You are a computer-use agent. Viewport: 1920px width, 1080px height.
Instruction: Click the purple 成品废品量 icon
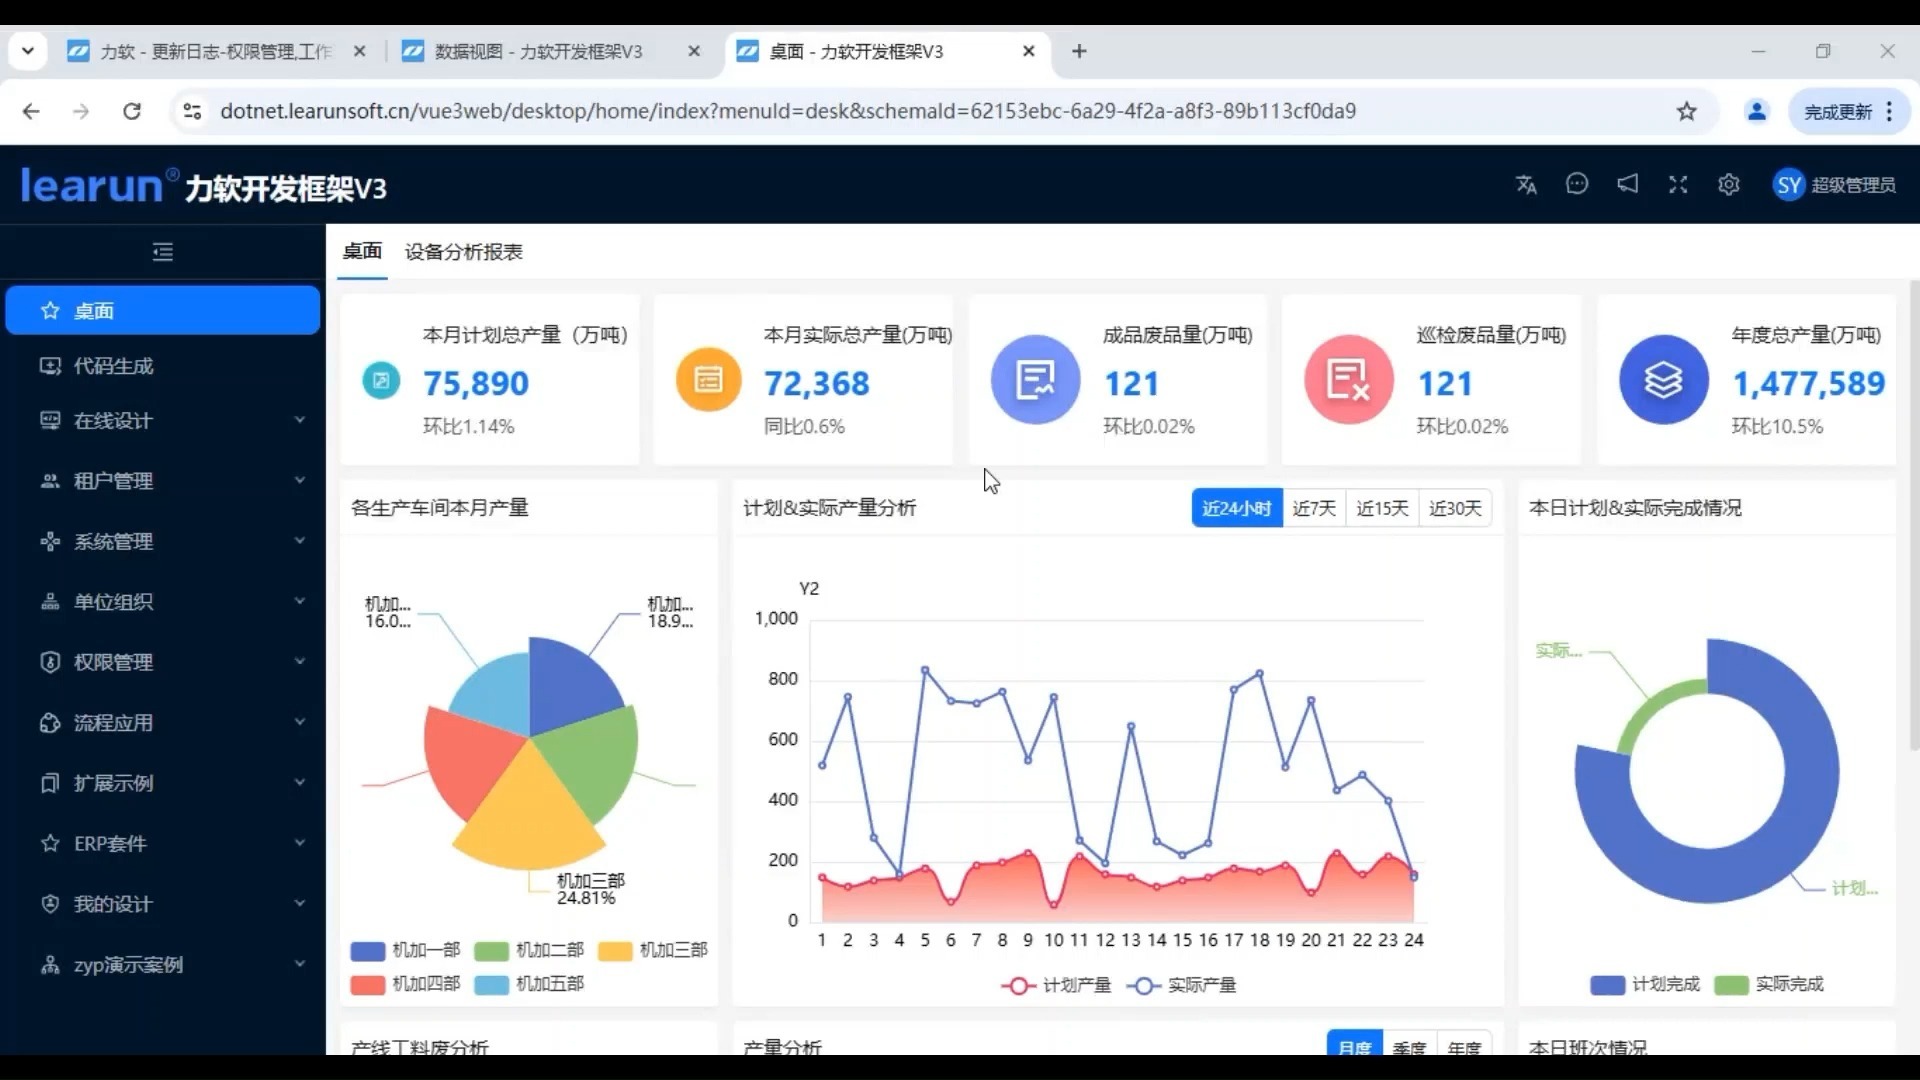tap(1035, 380)
